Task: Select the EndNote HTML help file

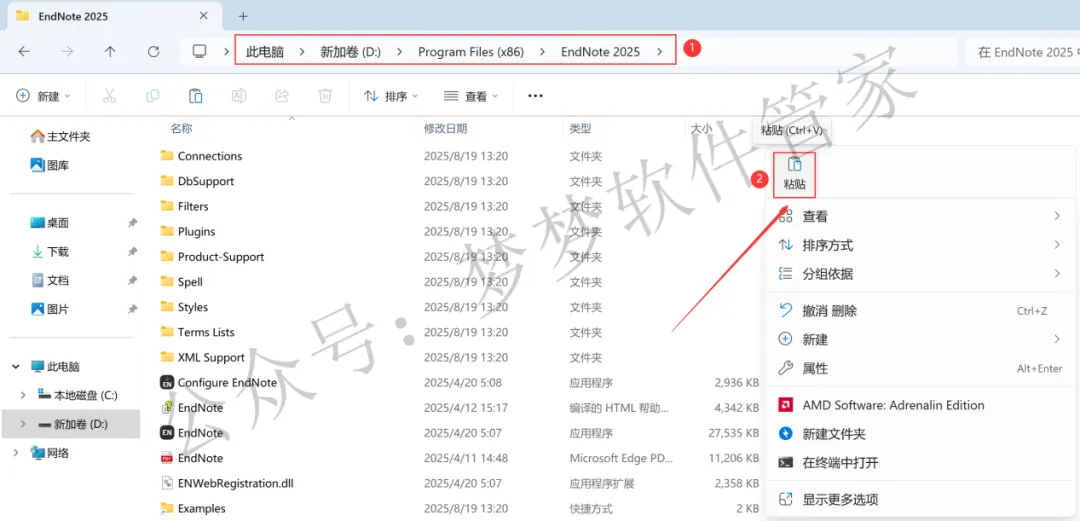Action: click(200, 407)
